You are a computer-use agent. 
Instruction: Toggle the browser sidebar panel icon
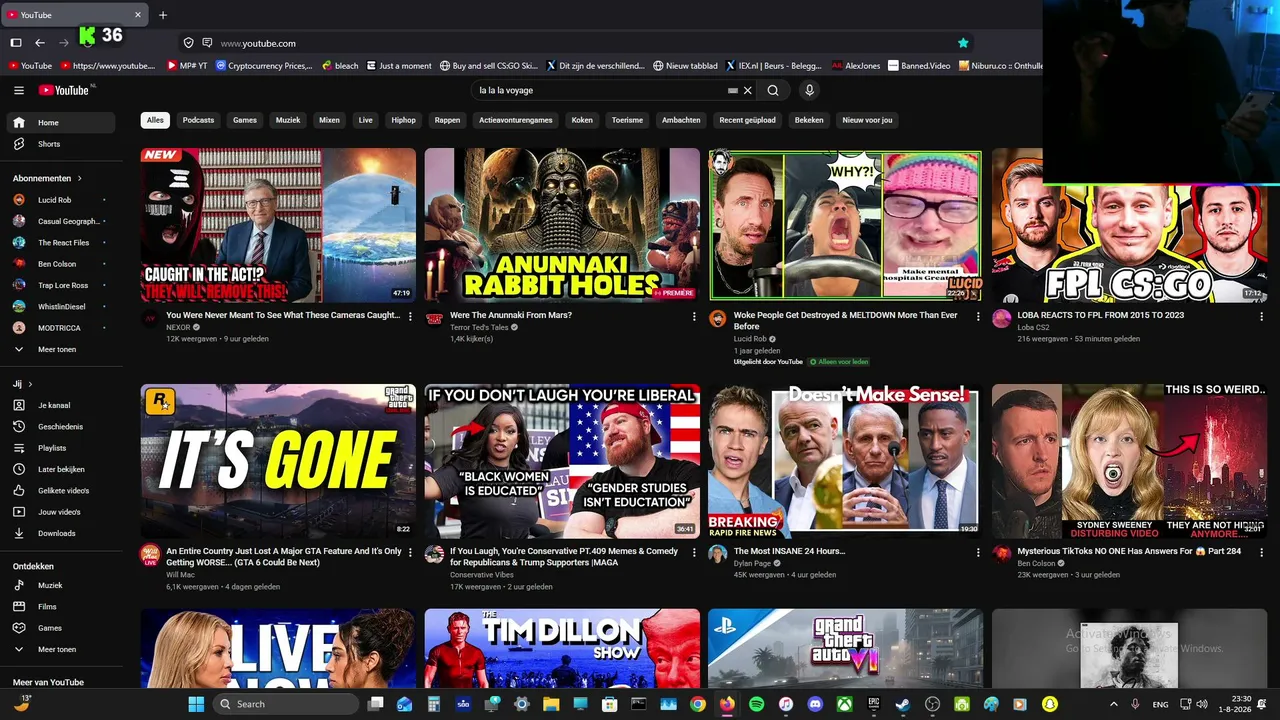pyautogui.click(x=16, y=43)
